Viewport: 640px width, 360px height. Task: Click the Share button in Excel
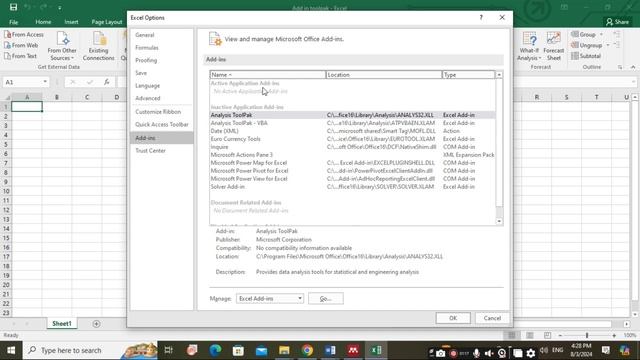(617, 22)
